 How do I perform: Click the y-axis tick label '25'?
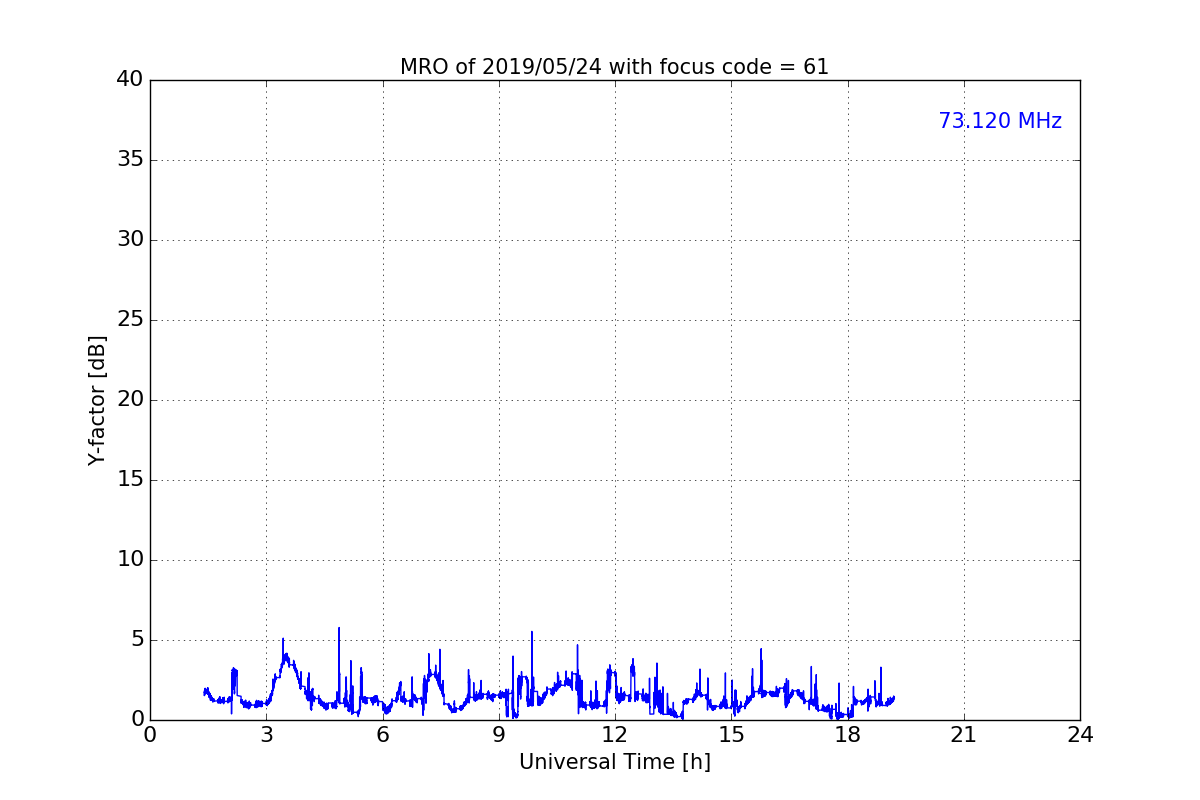click(130, 320)
